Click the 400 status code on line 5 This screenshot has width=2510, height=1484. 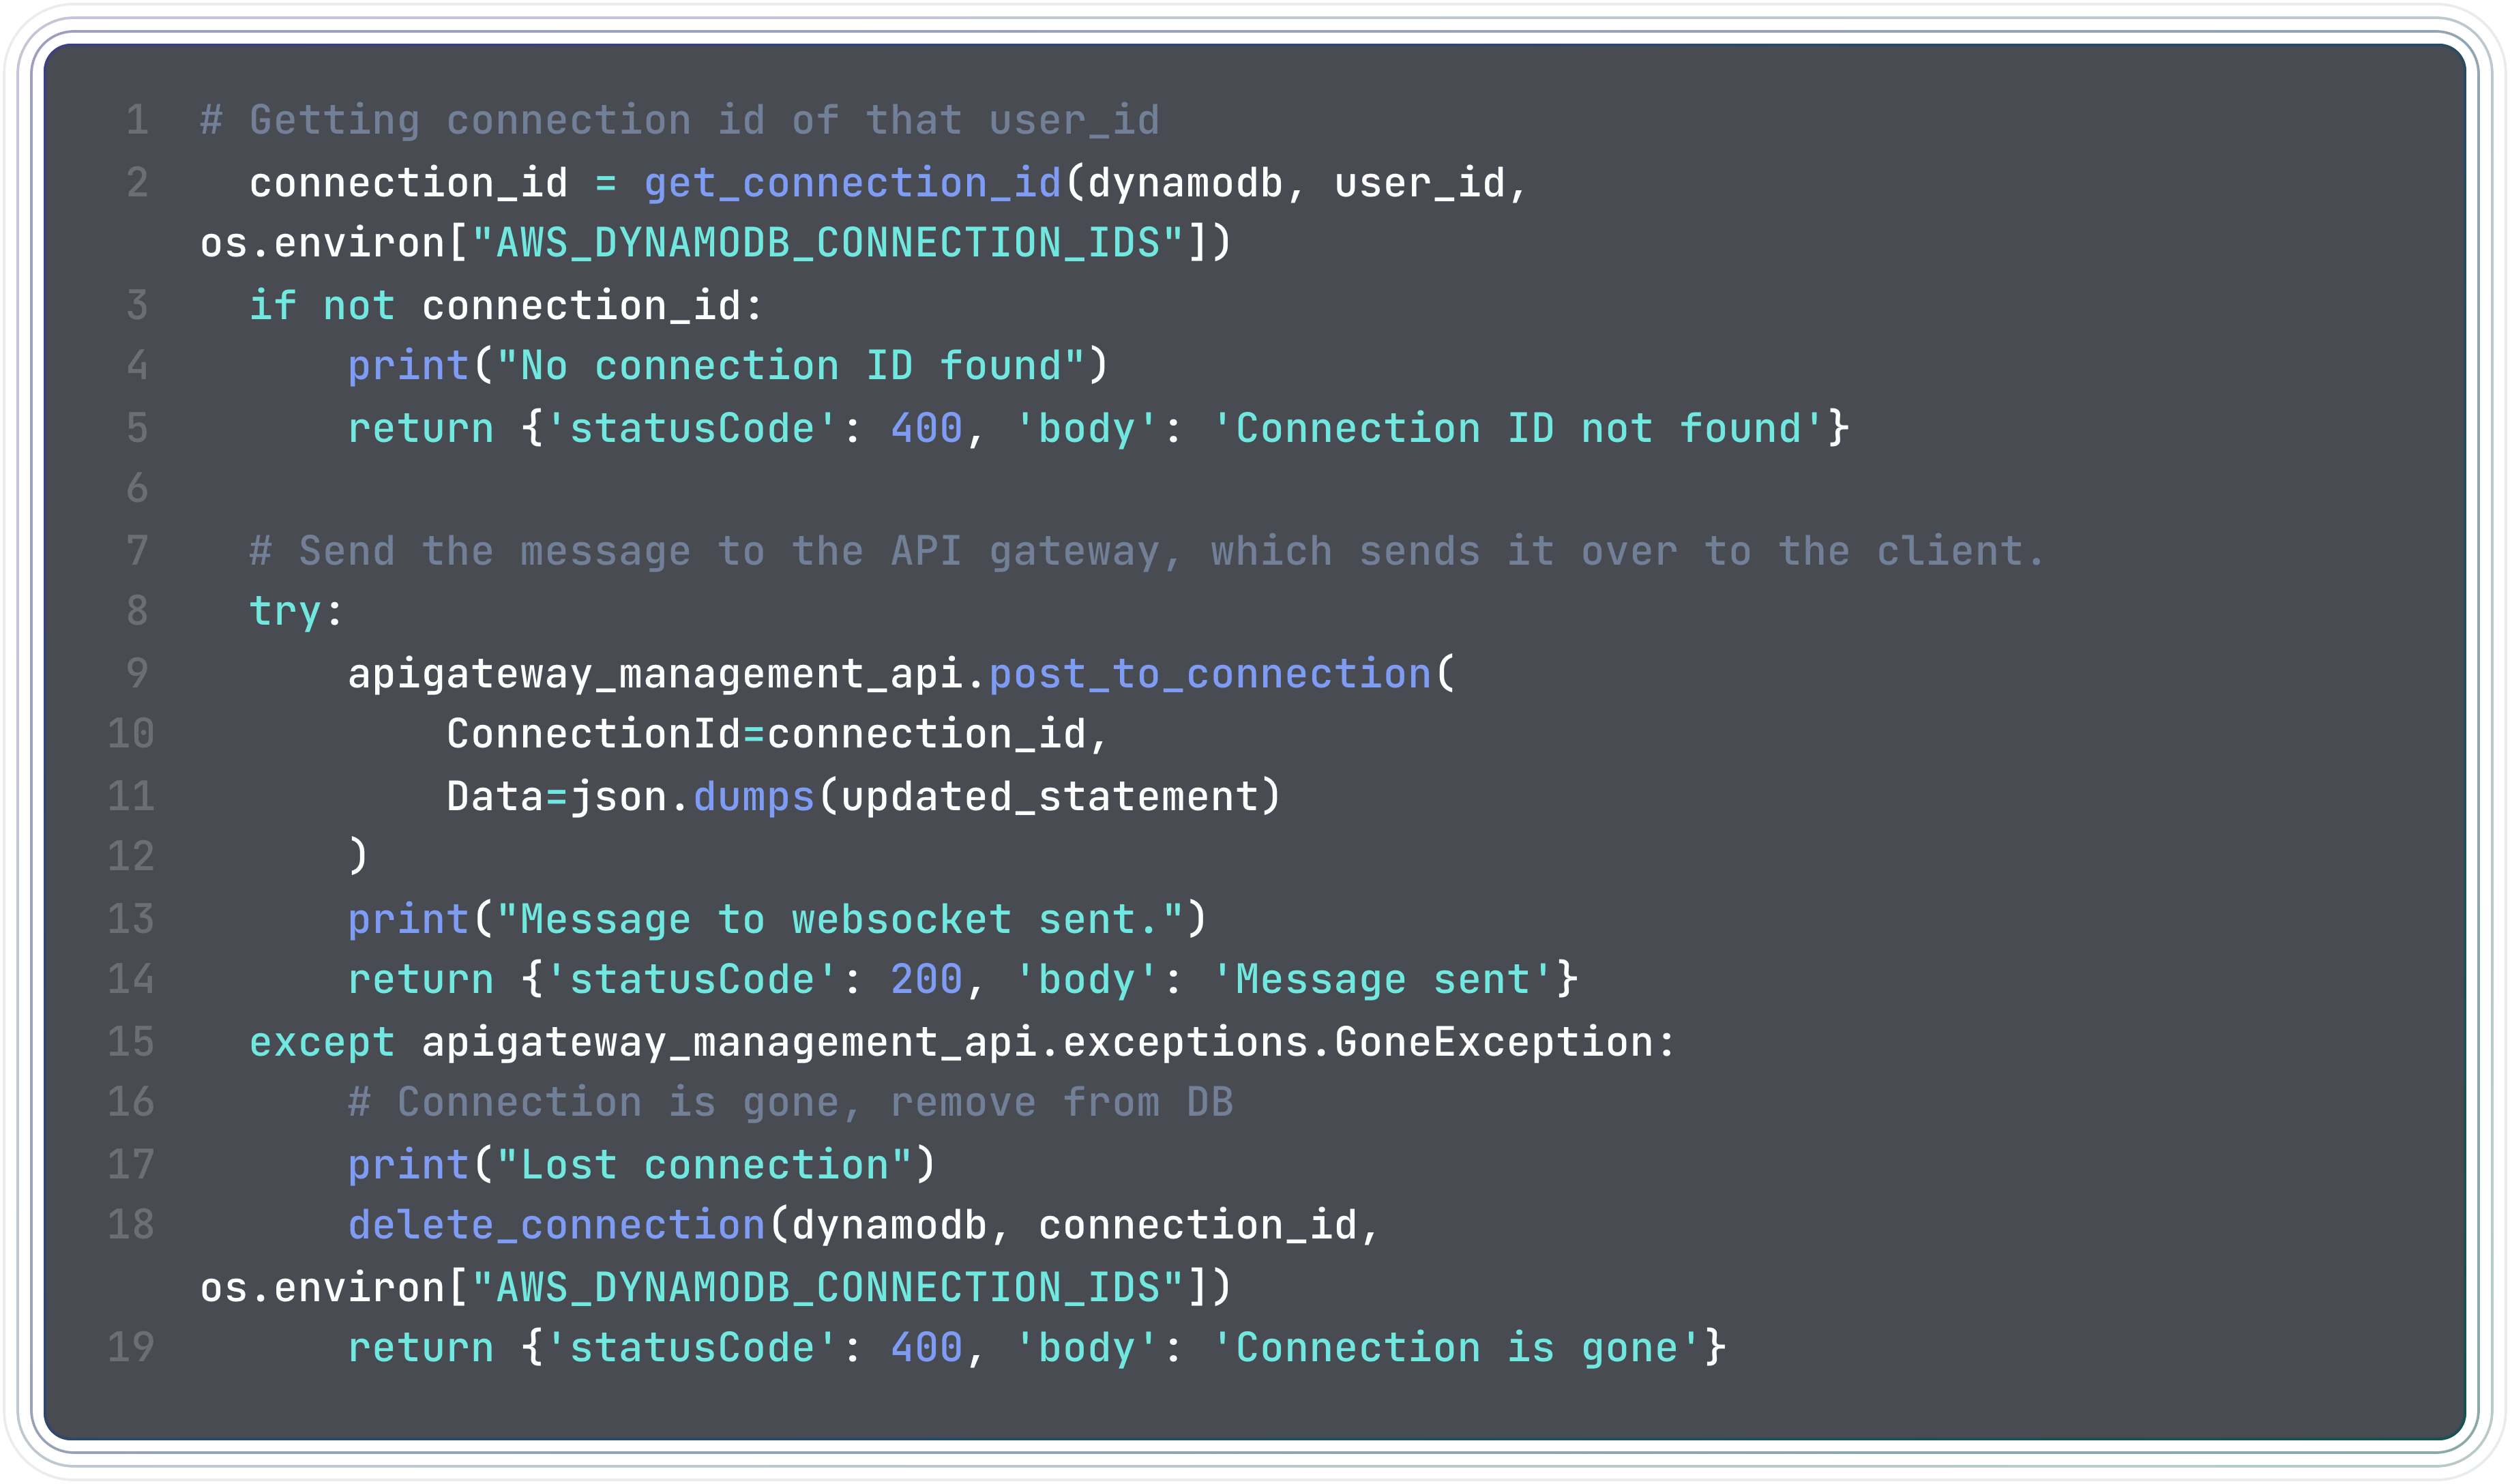tap(927, 428)
